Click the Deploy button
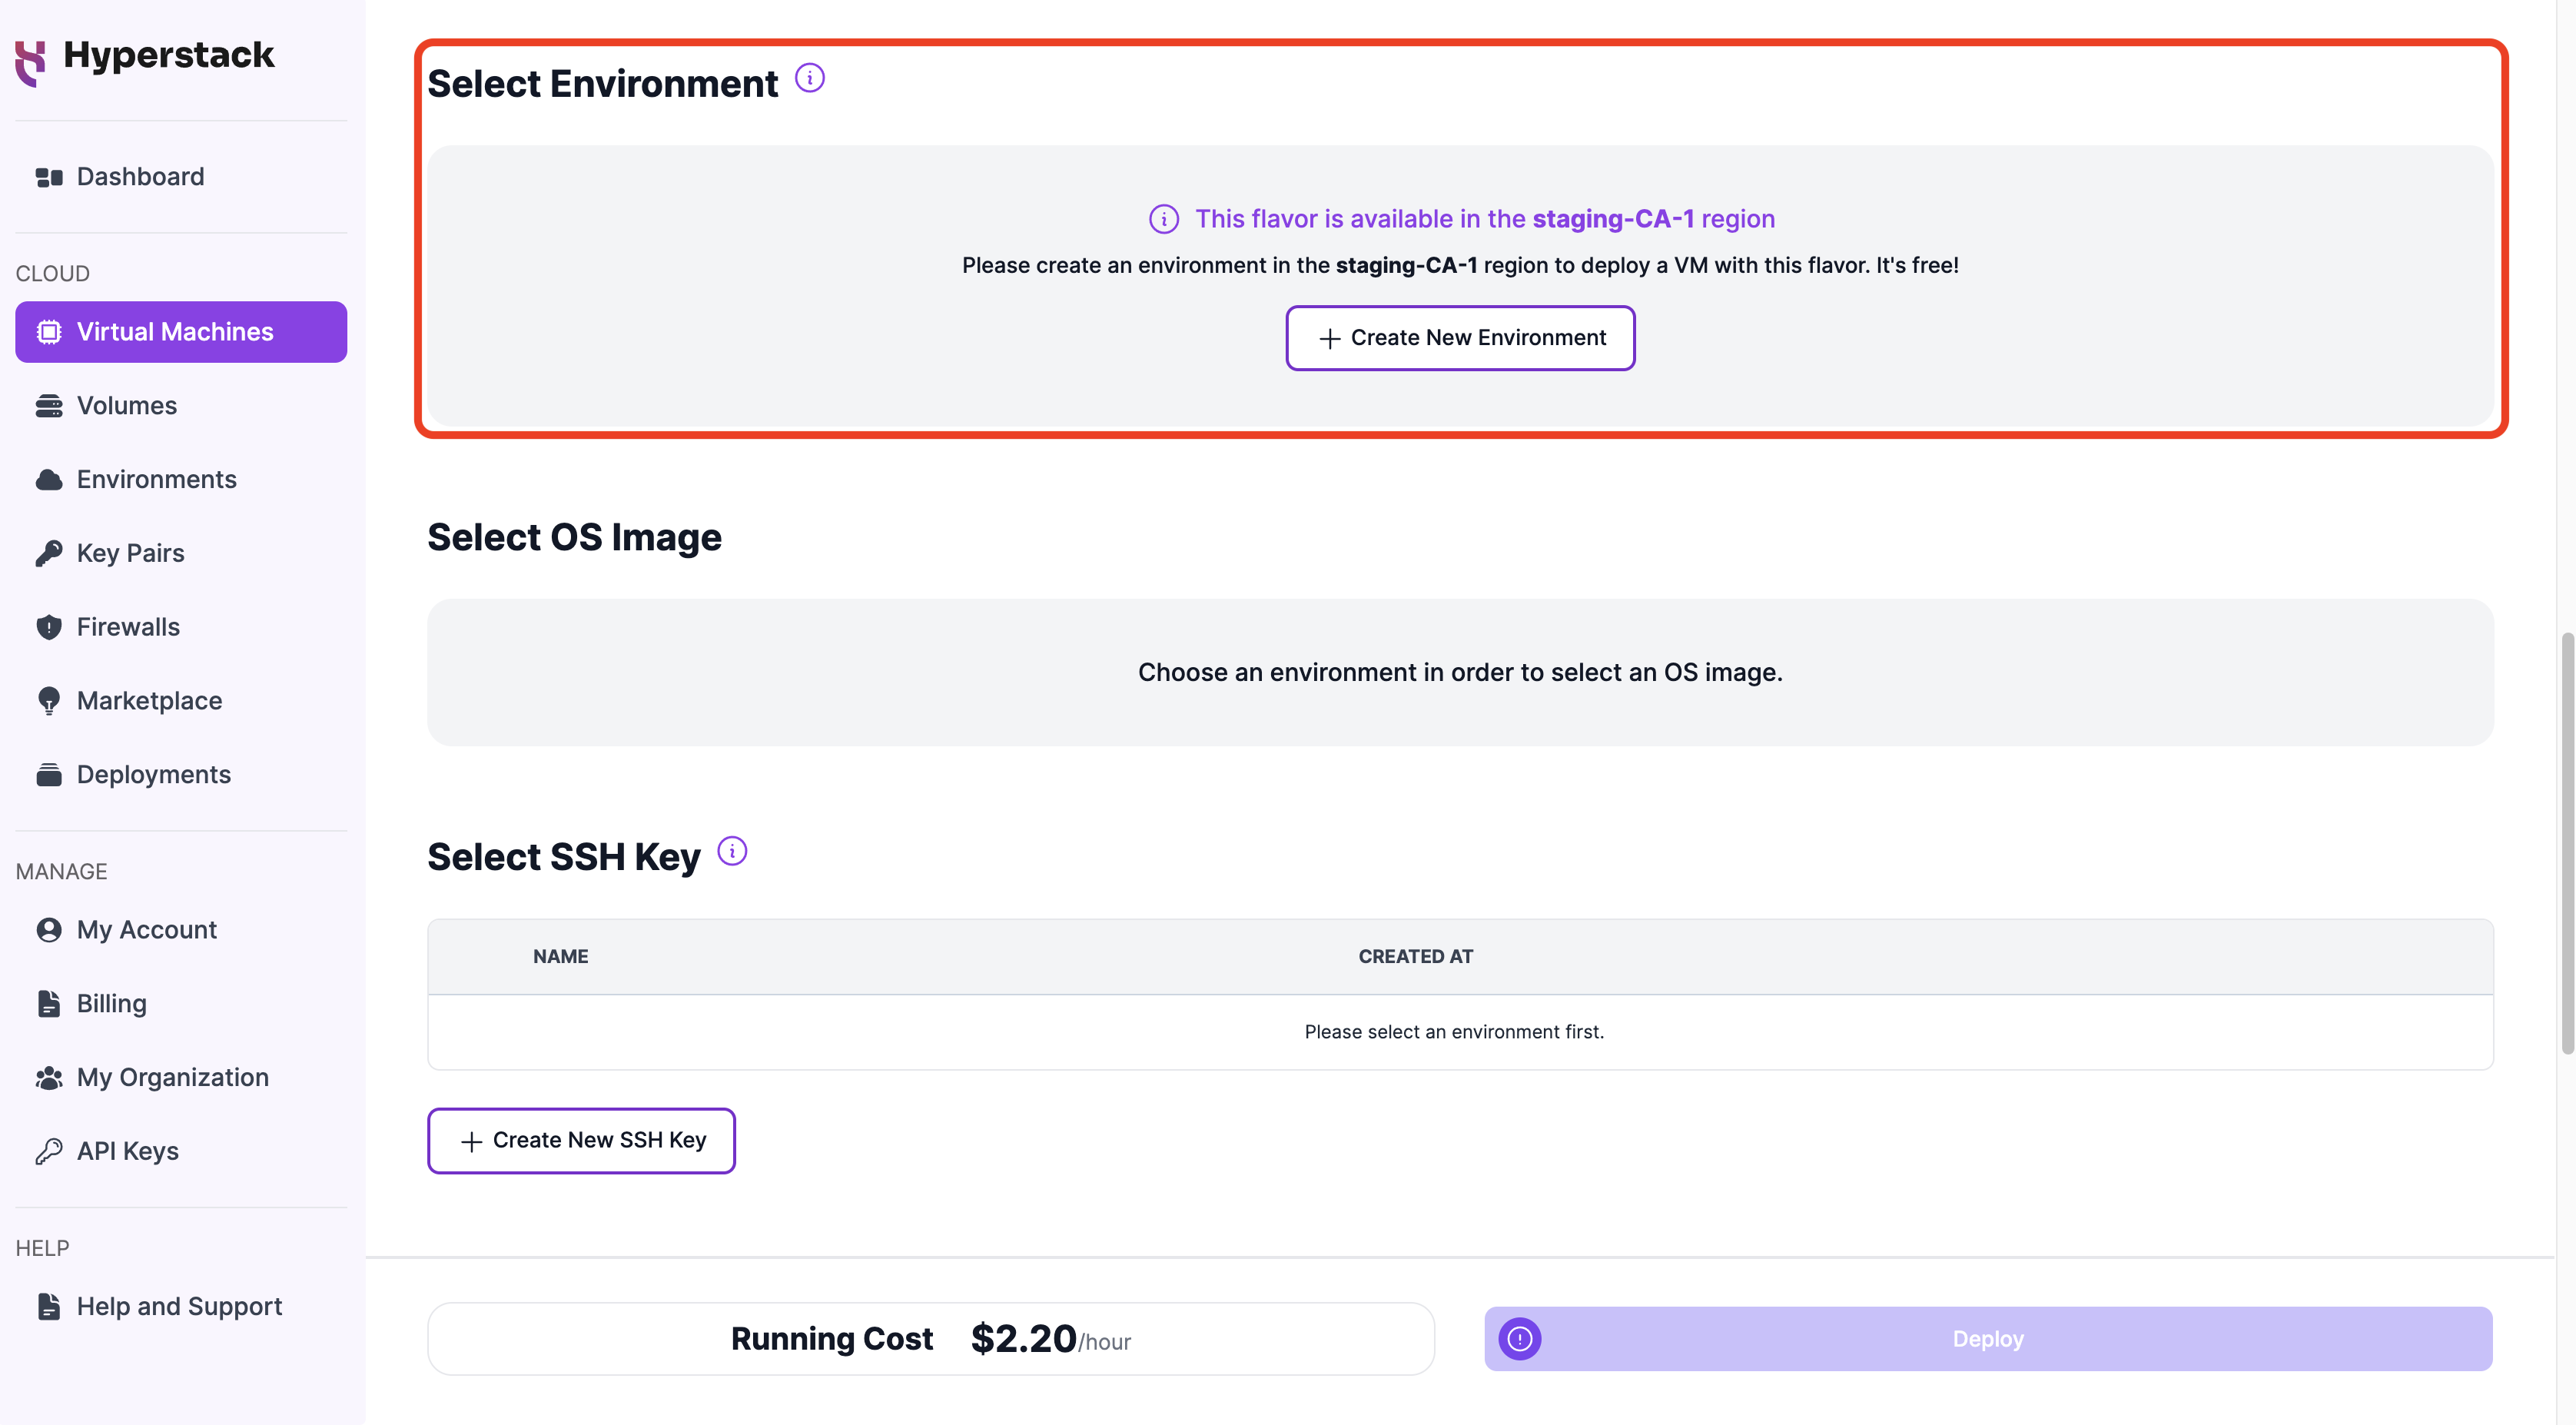The height and width of the screenshot is (1425, 2576). tap(1988, 1339)
